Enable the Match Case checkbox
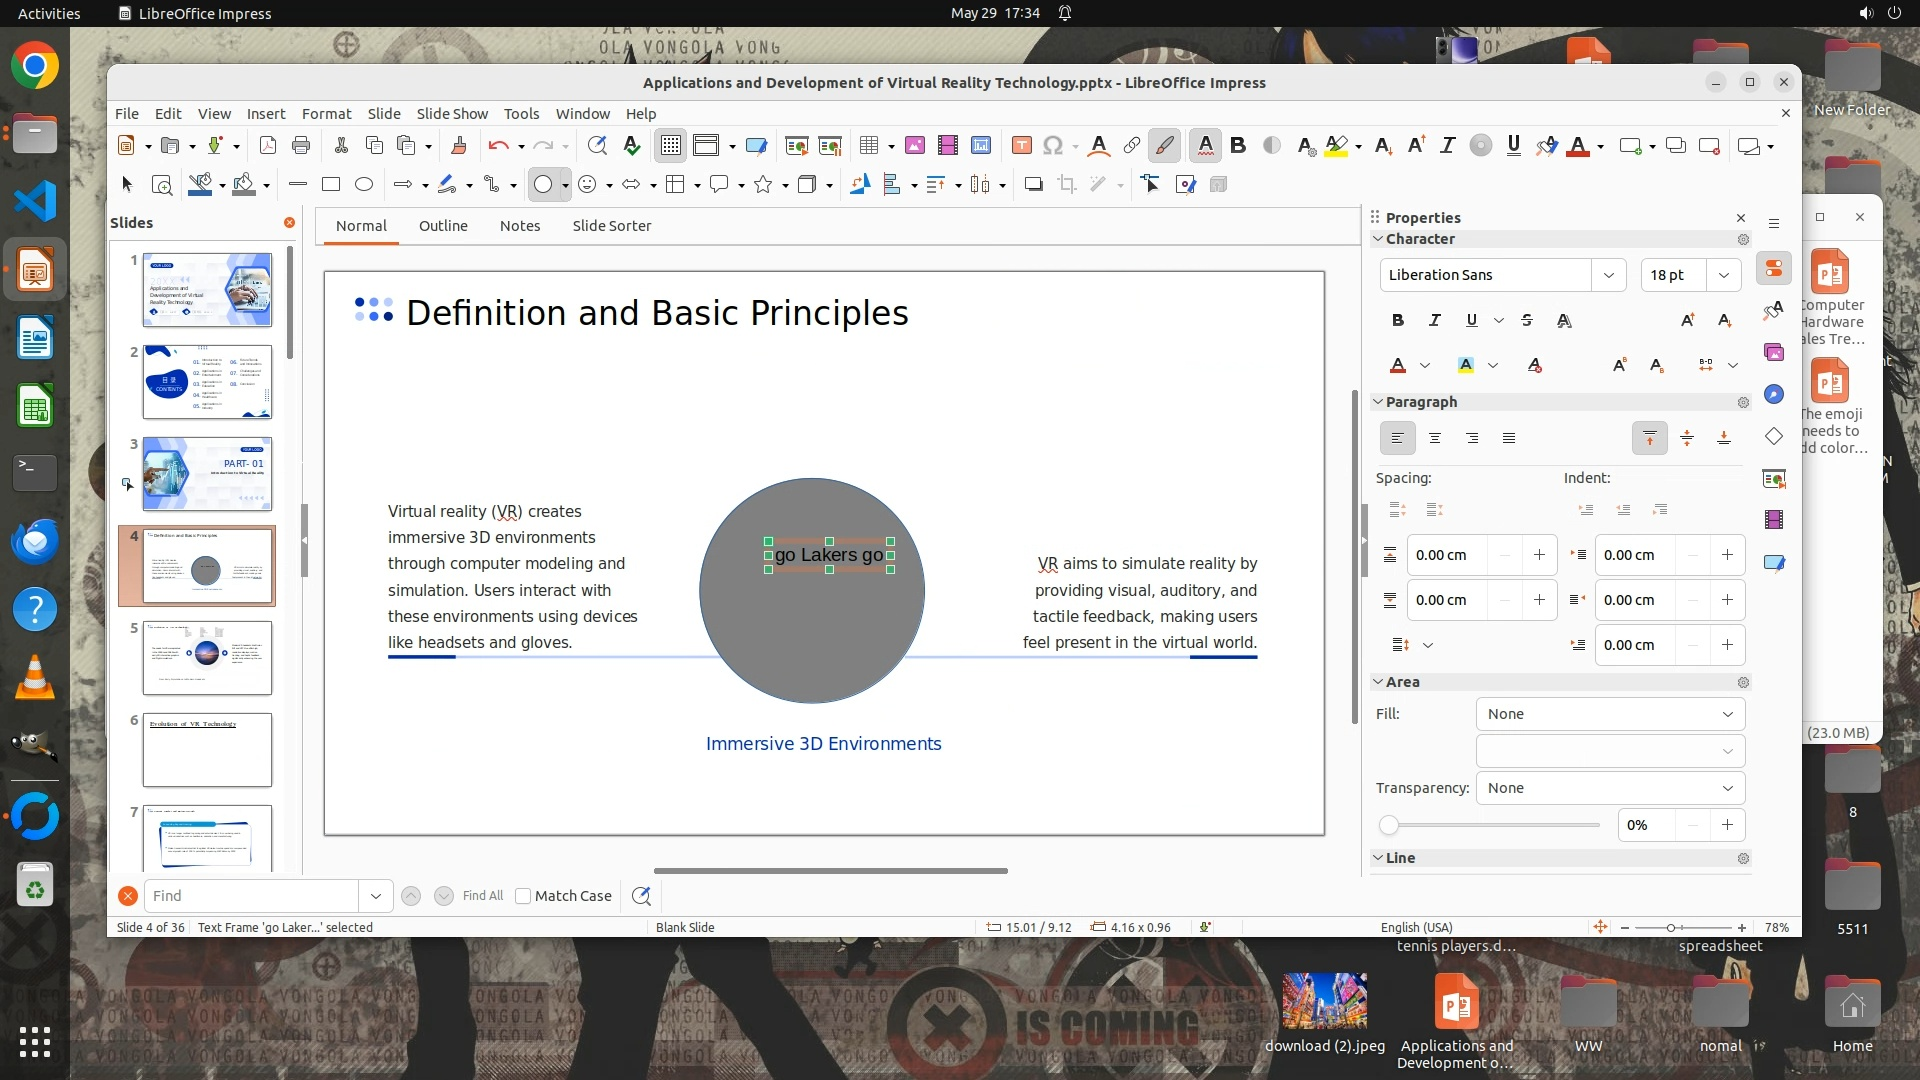This screenshot has height=1080, width=1920. pyautogui.click(x=523, y=896)
